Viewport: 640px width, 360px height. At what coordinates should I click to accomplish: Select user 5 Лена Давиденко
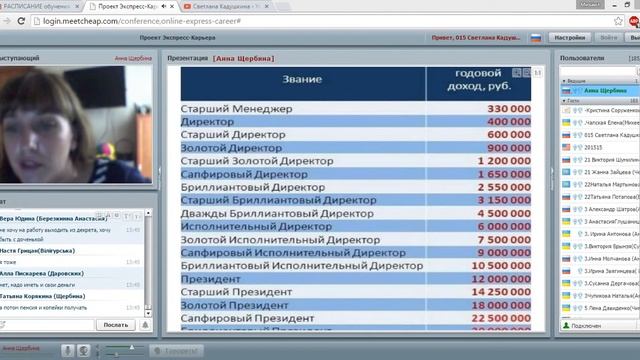[600, 308]
